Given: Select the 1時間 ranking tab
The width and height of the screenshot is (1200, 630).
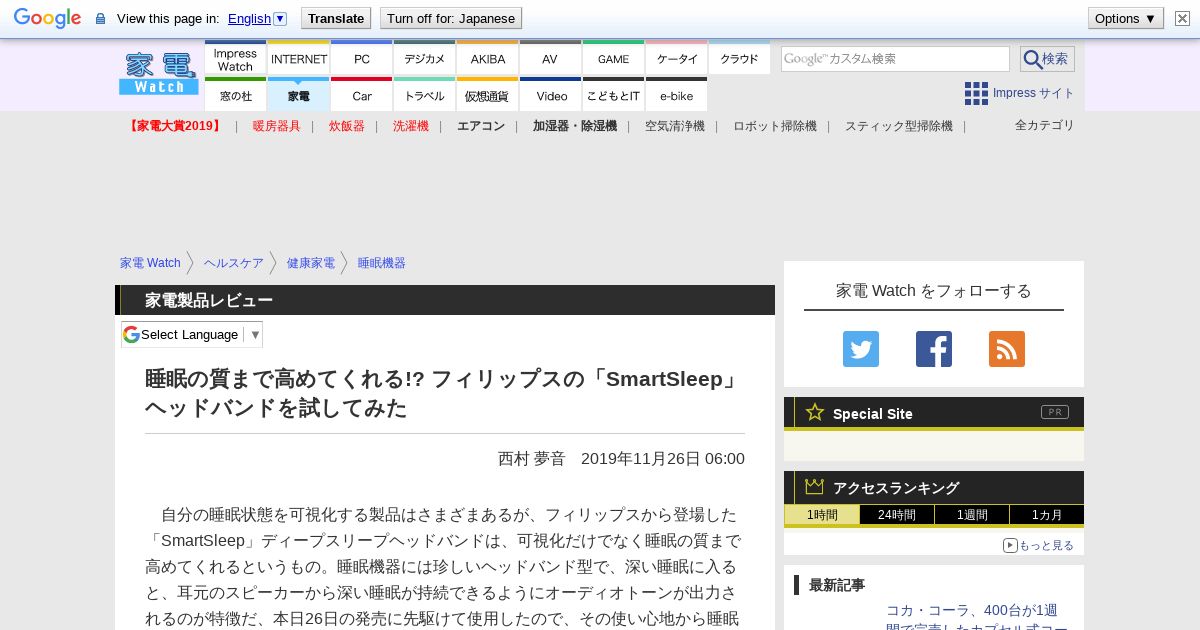Looking at the screenshot, I should point(821,515).
